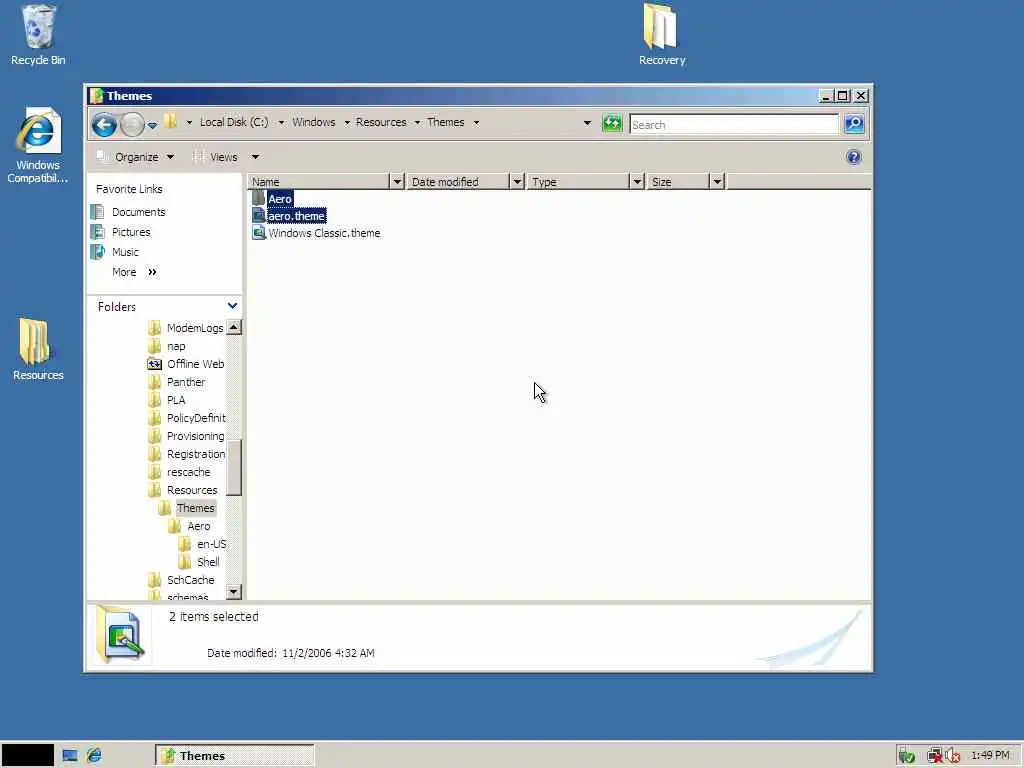Open the Views menu dropdown arrow
This screenshot has width=1024, height=768.
click(x=255, y=157)
